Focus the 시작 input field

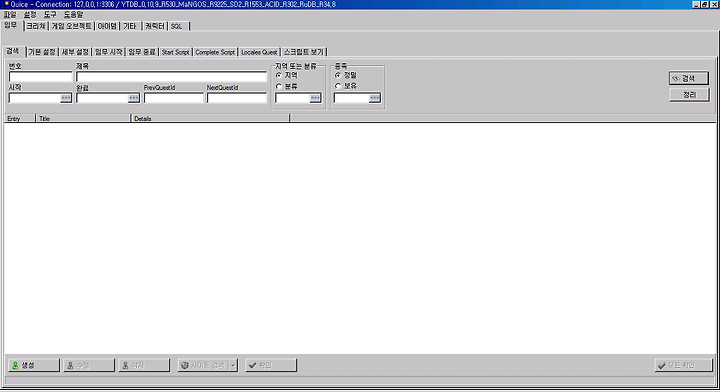click(x=34, y=98)
